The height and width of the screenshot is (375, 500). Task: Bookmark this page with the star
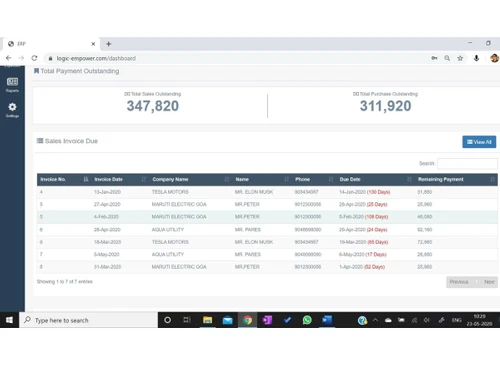tap(460, 58)
